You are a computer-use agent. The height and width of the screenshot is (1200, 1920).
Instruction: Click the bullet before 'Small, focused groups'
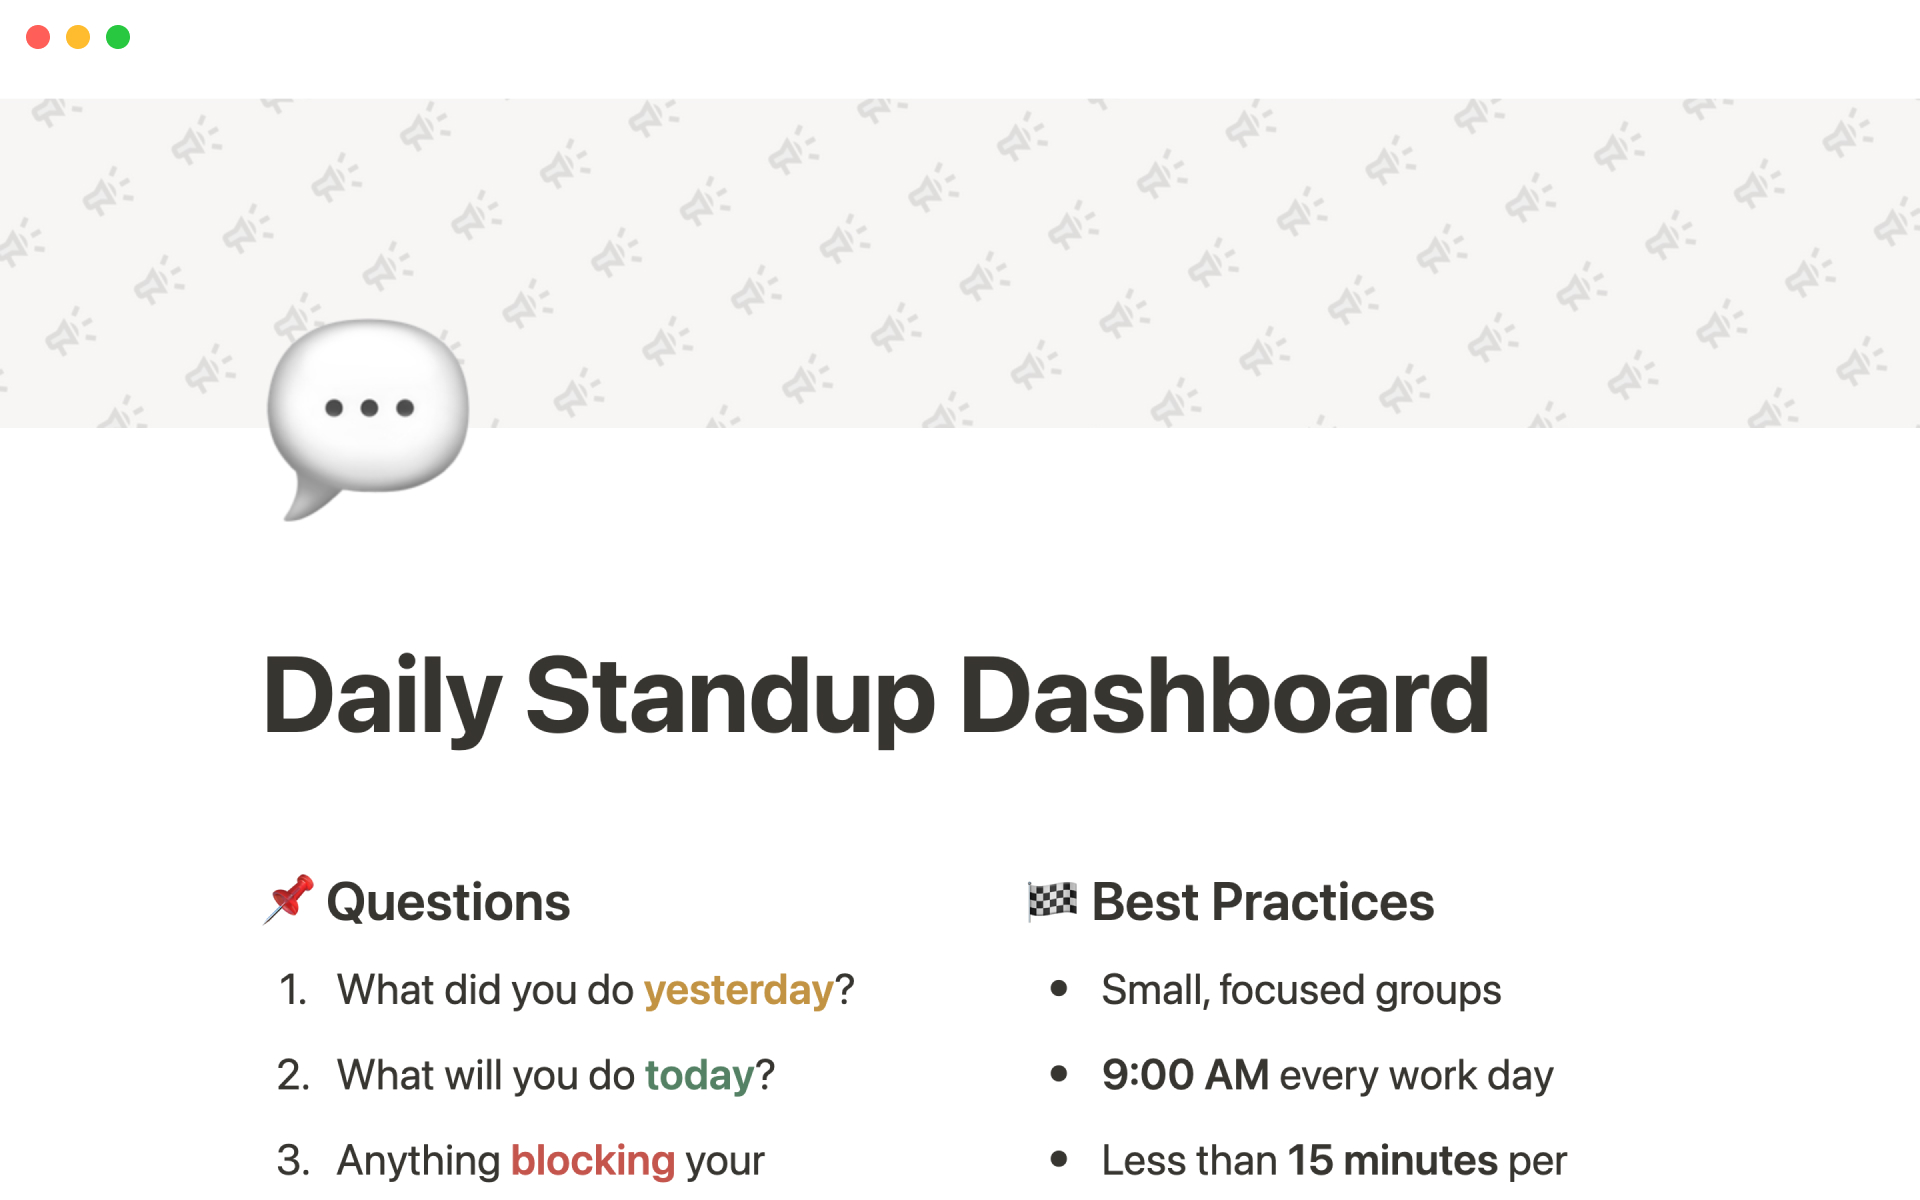coord(1059,989)
